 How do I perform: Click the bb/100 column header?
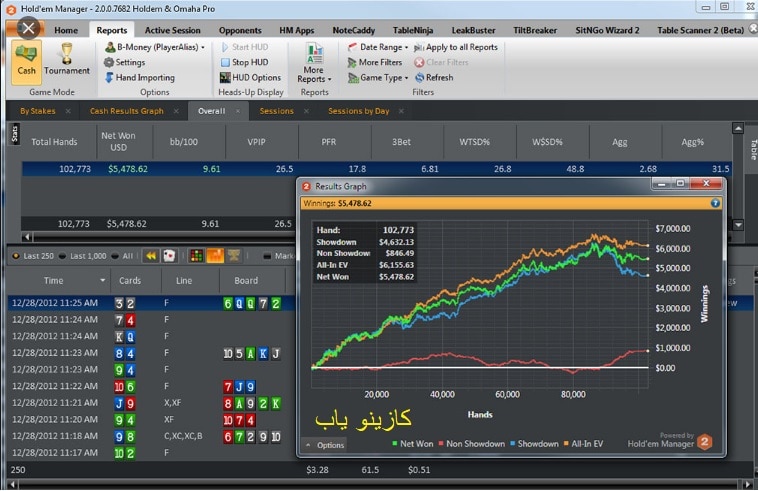point(190,142)
